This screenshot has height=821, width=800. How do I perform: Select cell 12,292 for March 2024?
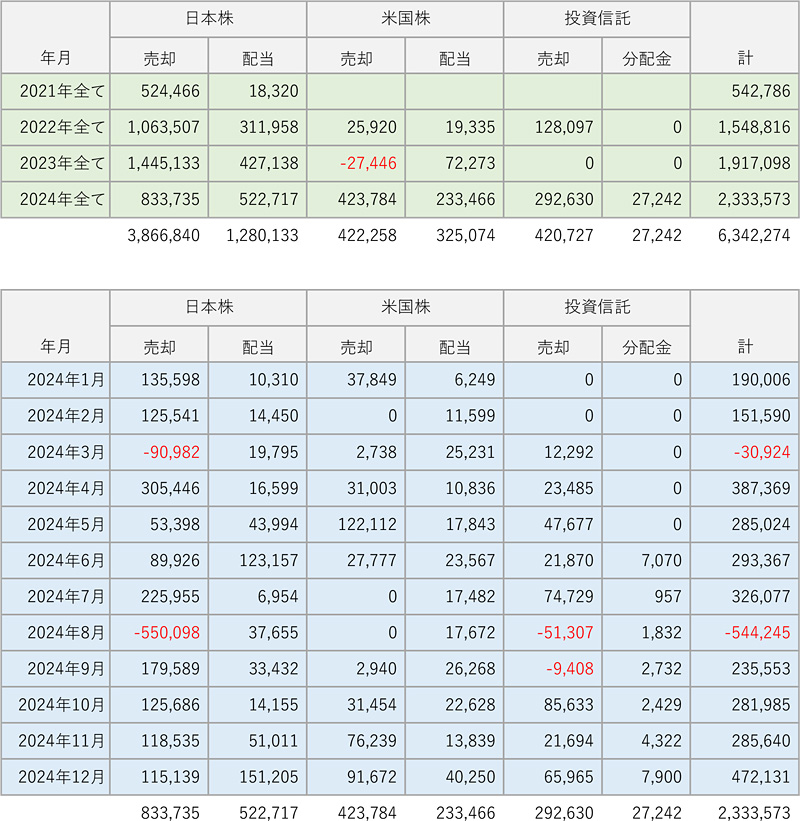pos(569,452)
